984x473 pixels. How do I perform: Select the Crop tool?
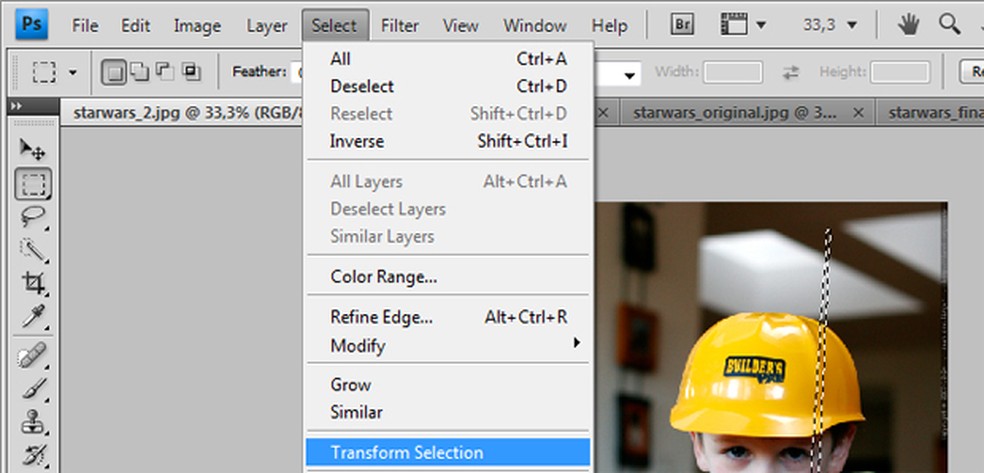click(x=33, y=282)
